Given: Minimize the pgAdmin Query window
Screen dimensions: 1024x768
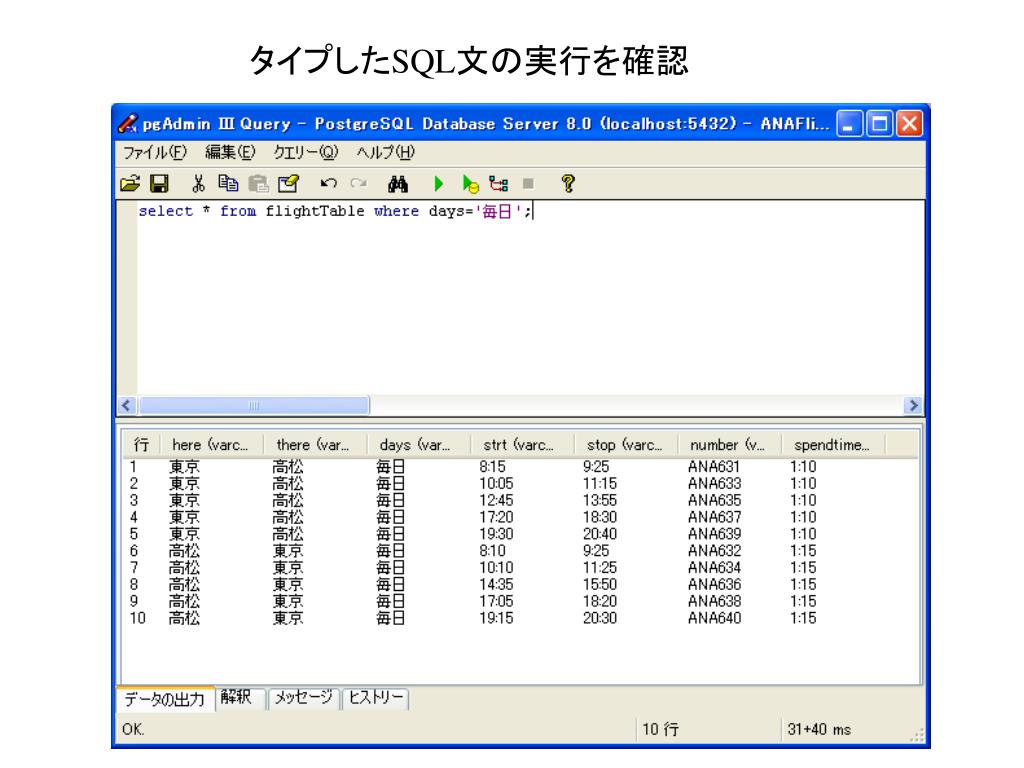Looking at the screenshot, I should click(x=849, y=123).
